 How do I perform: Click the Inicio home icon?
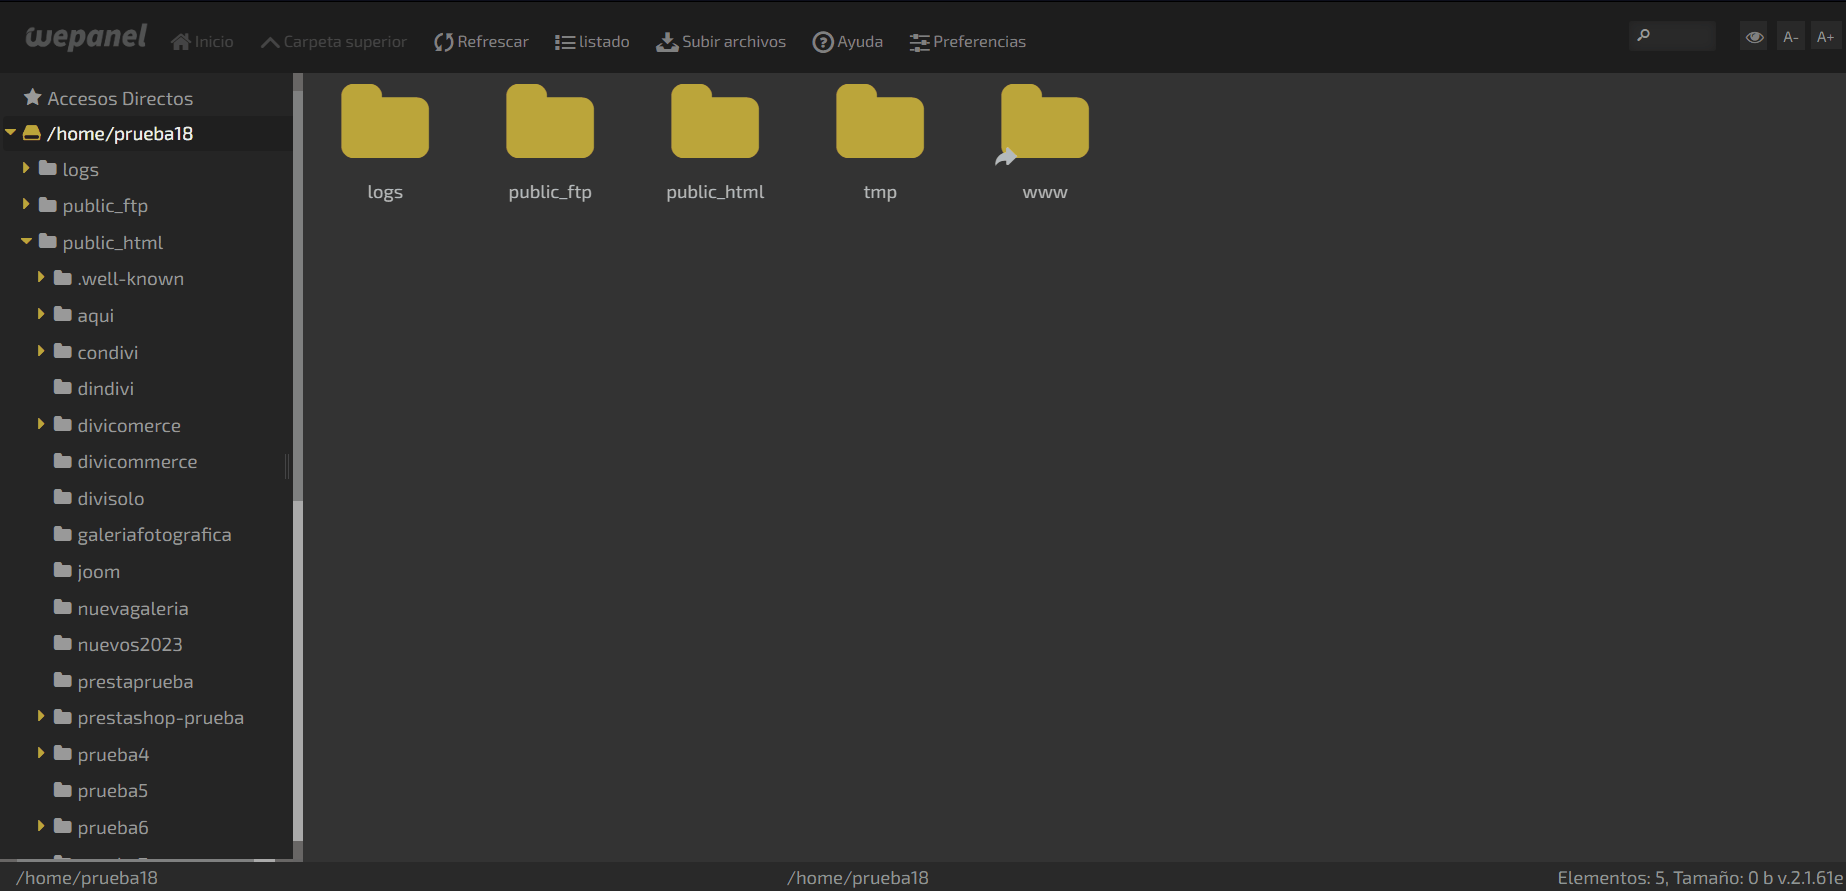pos(181,42)
